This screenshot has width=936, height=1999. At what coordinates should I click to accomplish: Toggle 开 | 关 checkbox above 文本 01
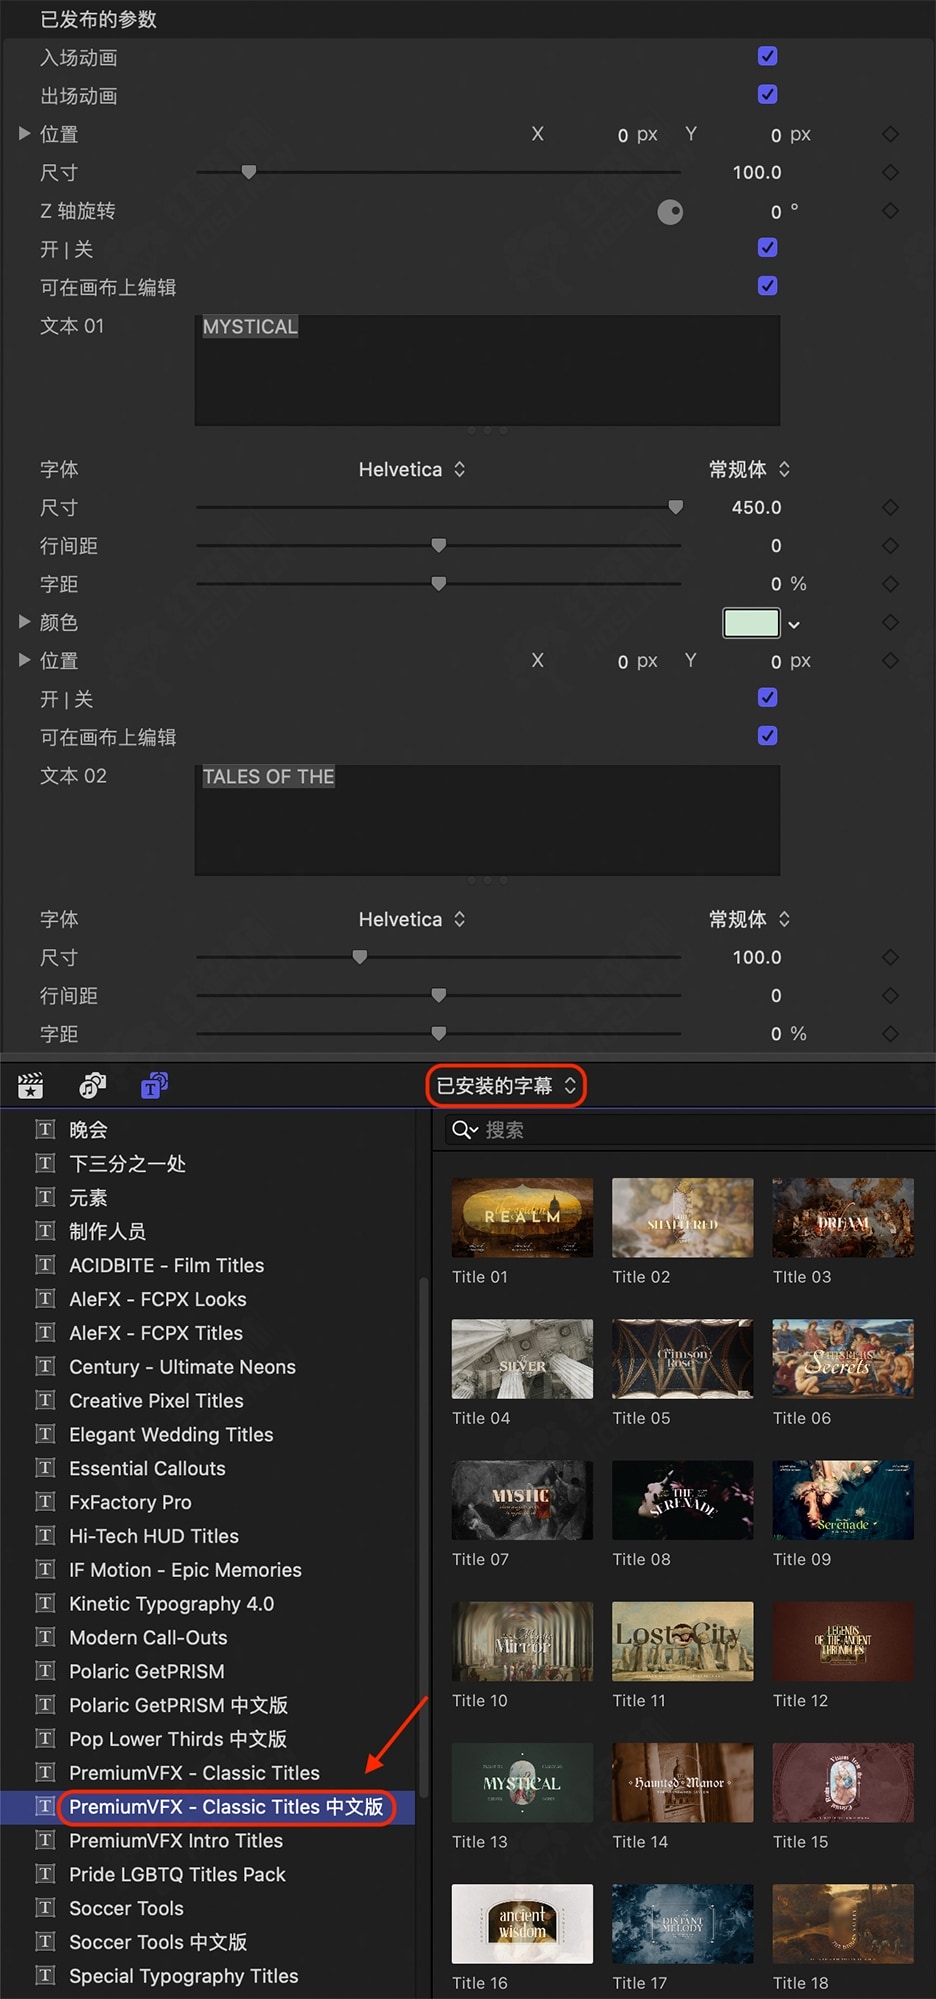[768, 248]
